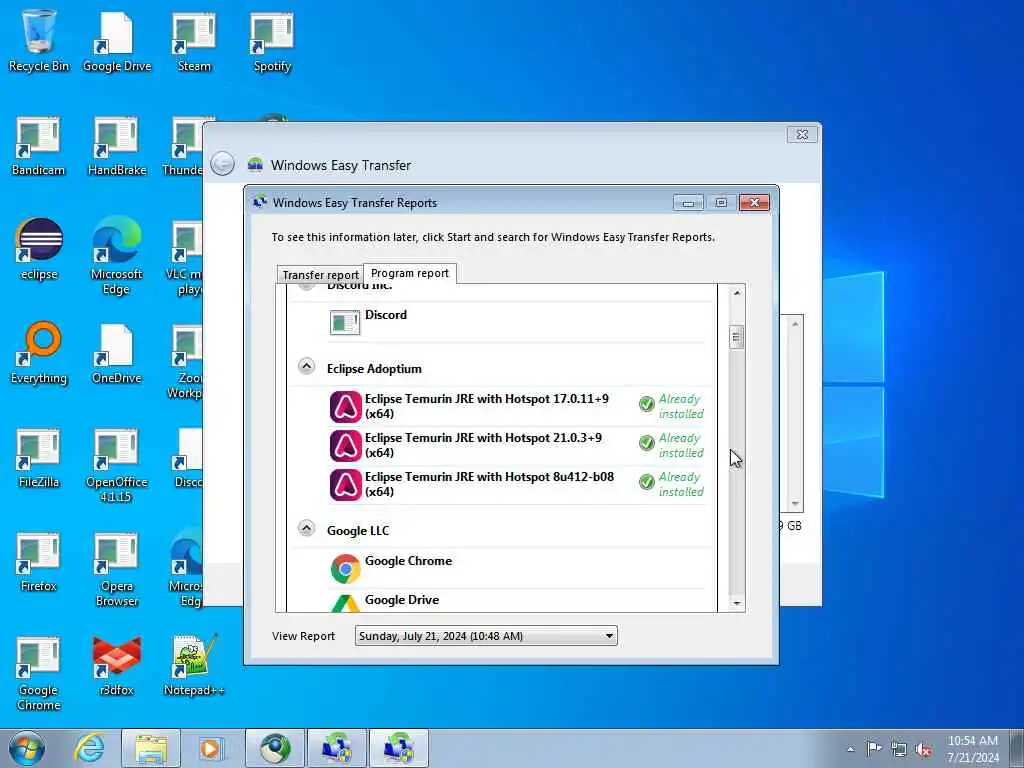Close the Windows Easy Transfer Reports window

pos(754,202)
